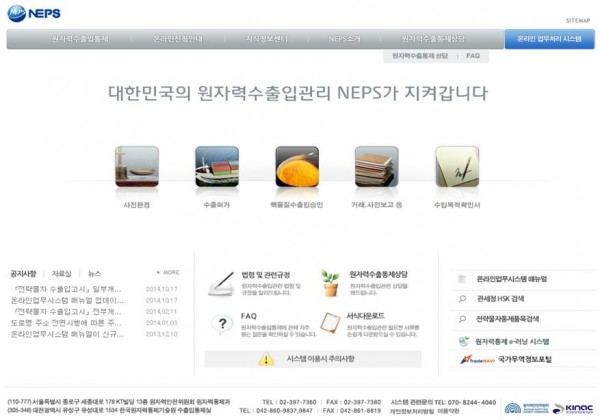600x420 pixels.
Task: Click the 사전판정 label
Action: (137, 205)
